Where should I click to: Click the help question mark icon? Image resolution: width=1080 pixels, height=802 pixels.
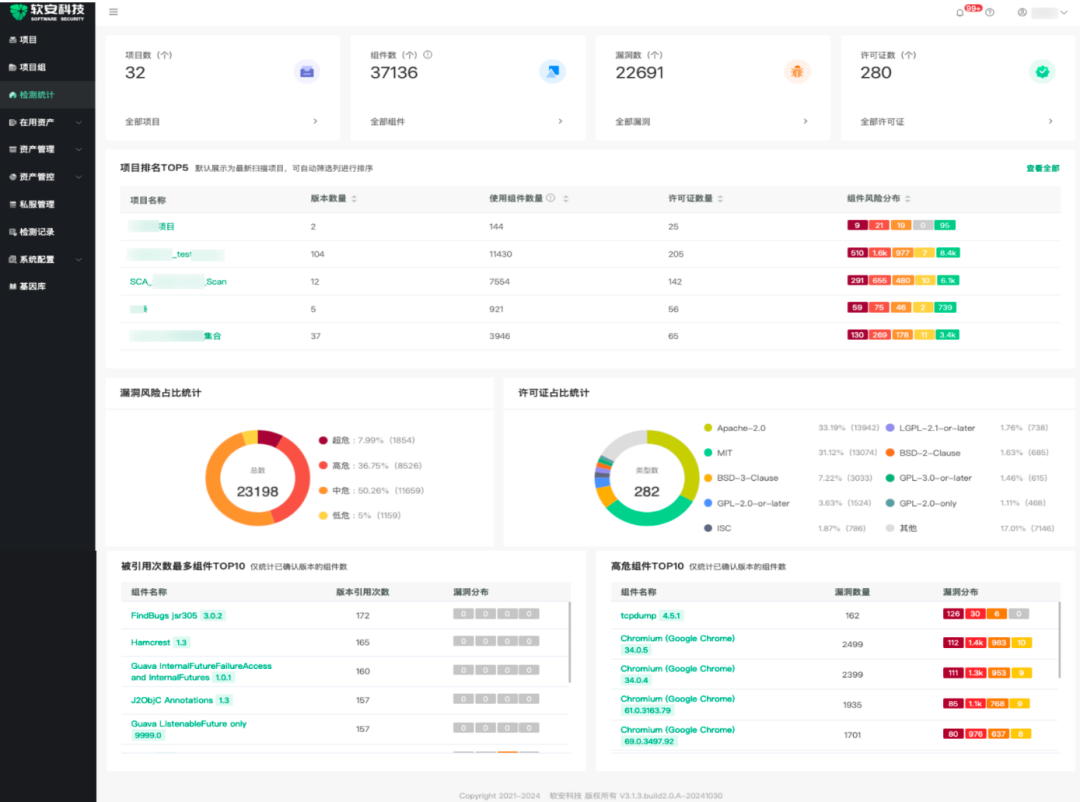point(990,12)
